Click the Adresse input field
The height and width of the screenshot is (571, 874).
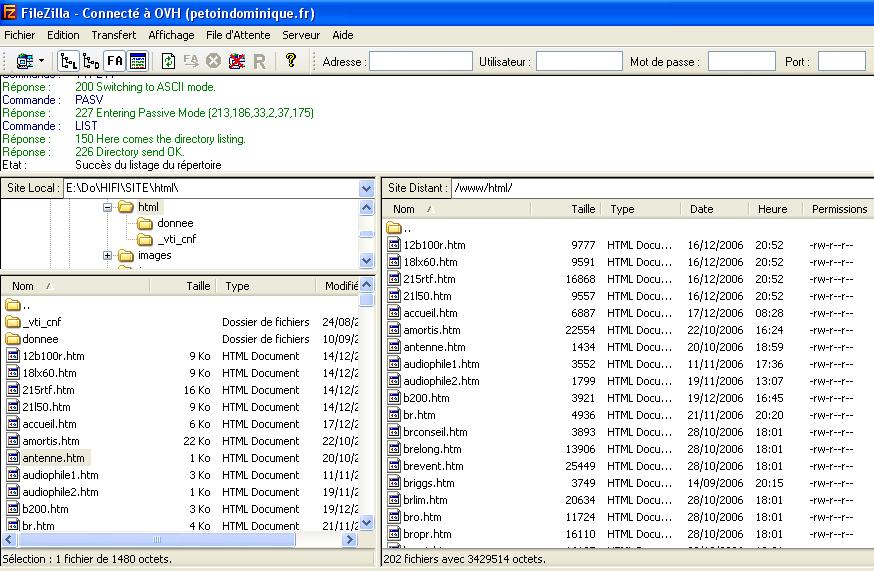(x=421, y=61)
